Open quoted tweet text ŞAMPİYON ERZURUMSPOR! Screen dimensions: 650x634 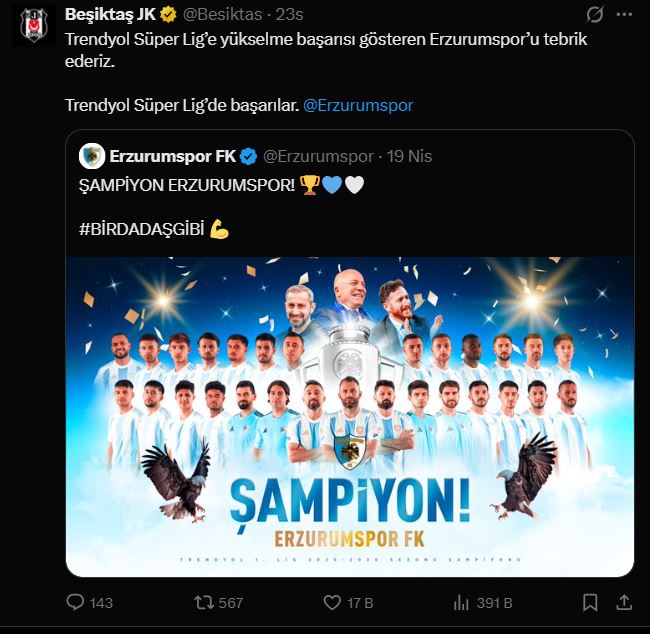[185, 186]
